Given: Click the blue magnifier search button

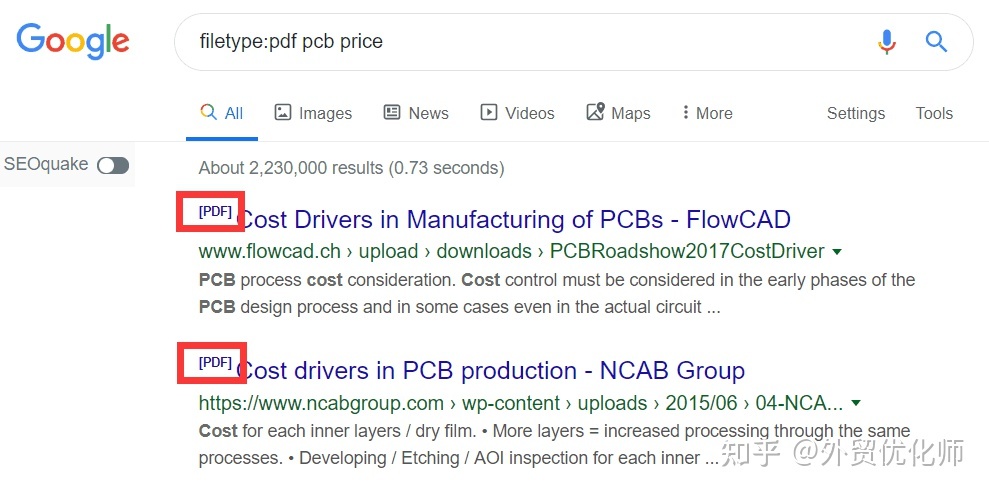Looking at the screenshot, I should click(x=936, y=42).
